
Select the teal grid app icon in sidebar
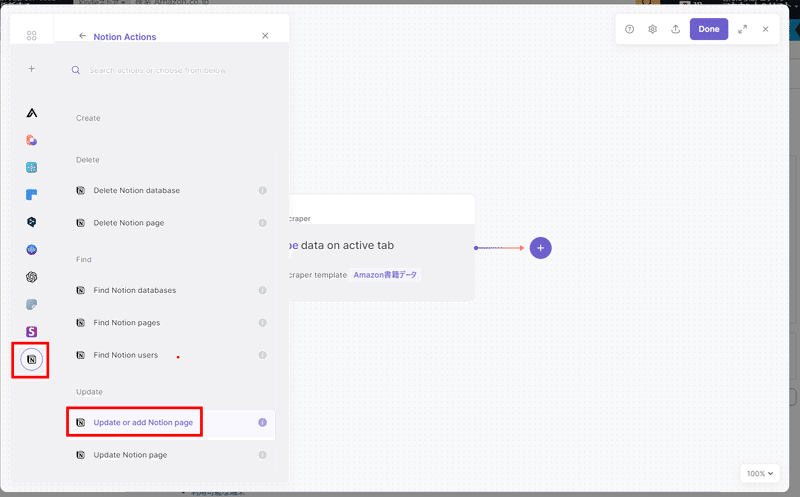[32, 167]
